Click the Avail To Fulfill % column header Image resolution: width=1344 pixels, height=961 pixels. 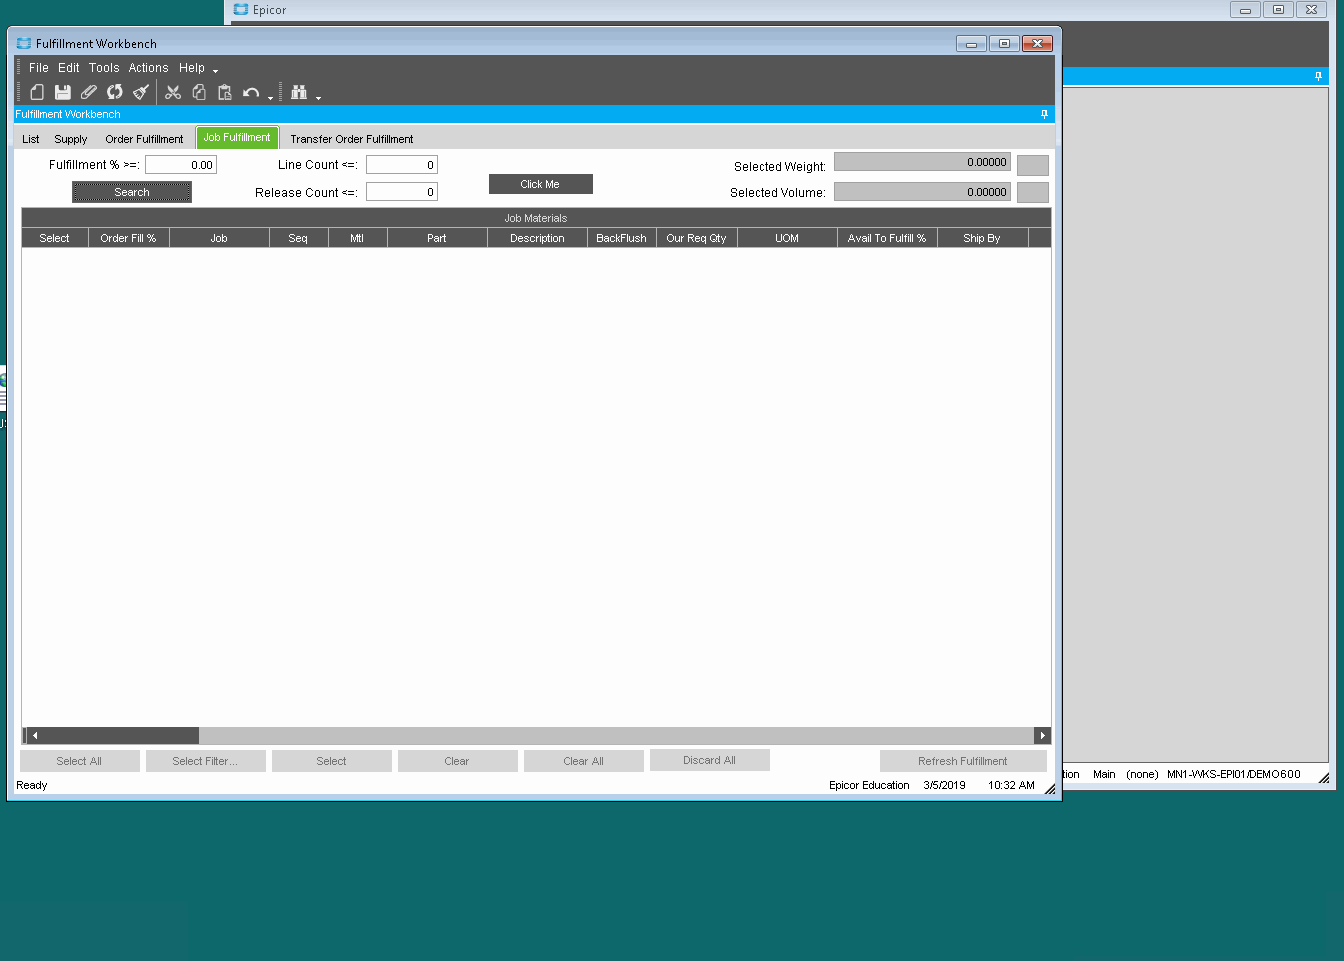click(887, 238)
